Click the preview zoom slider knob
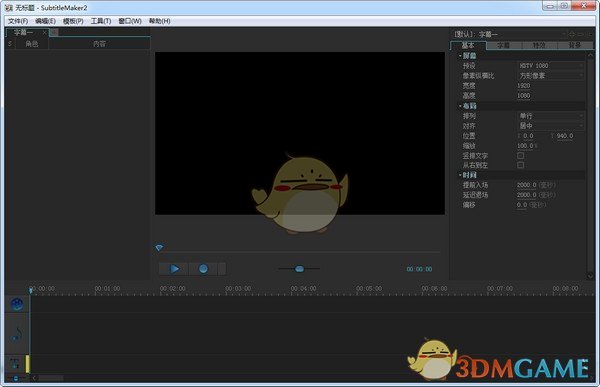The width and height of the screenshot is (600, 387). point(300,269)
